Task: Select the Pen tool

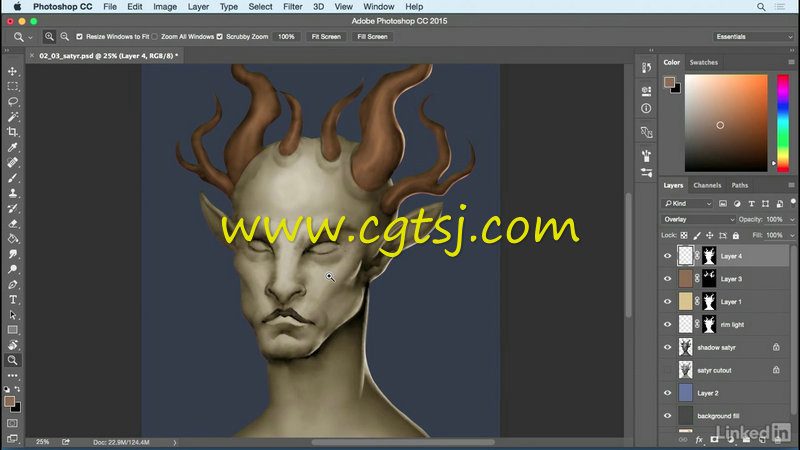Action: (13, 284)
